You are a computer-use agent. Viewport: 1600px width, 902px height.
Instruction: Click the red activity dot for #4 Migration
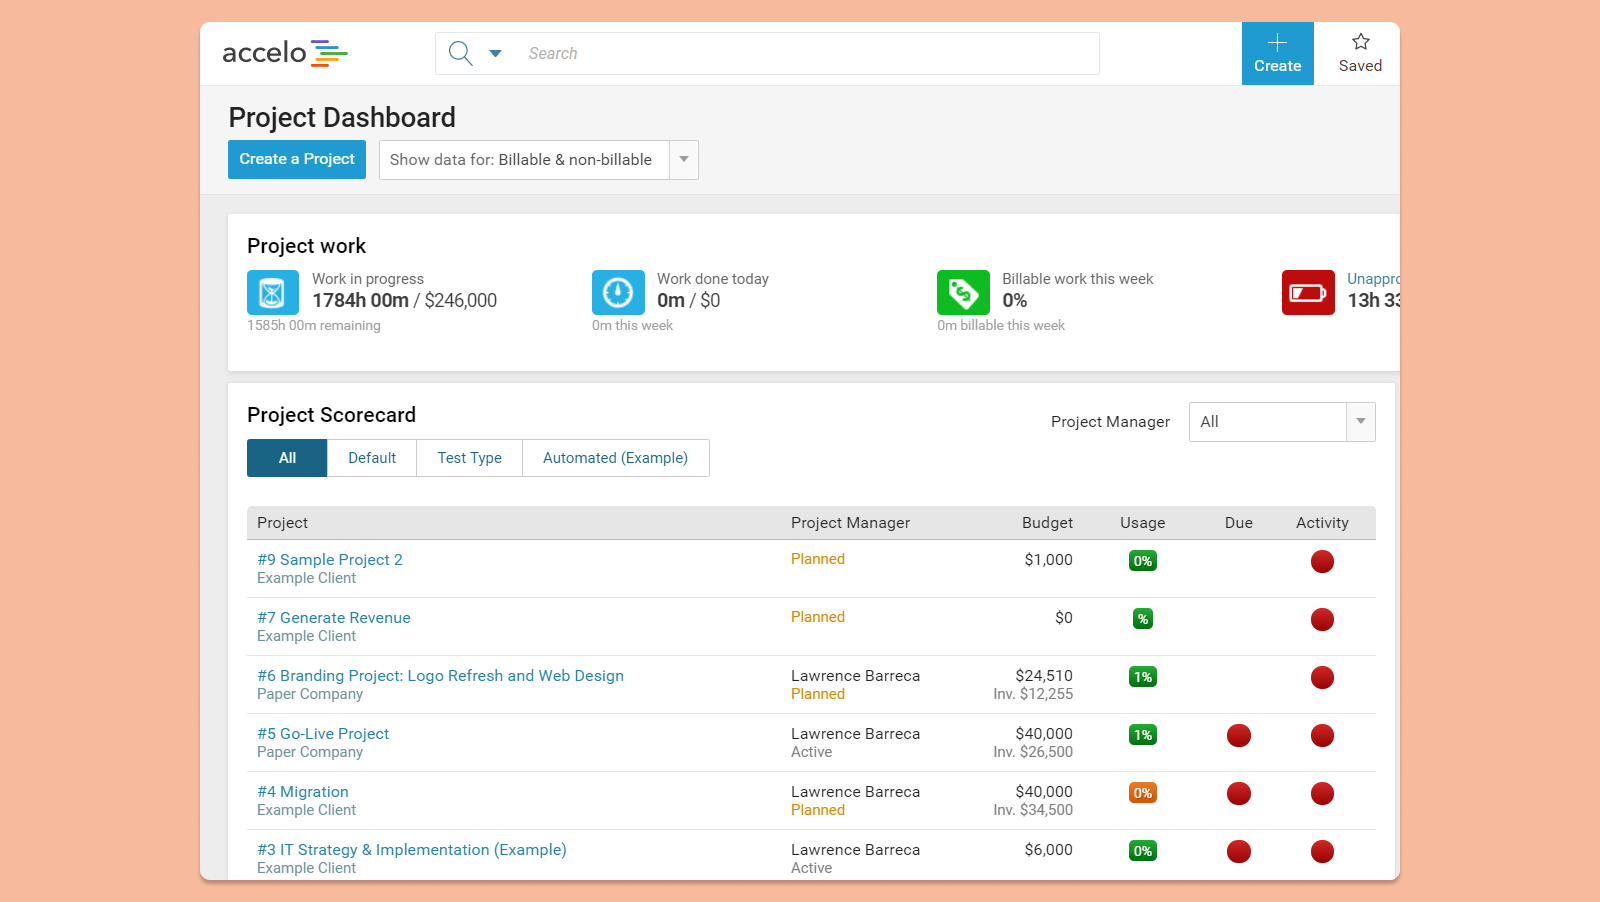click(1322, 793)
